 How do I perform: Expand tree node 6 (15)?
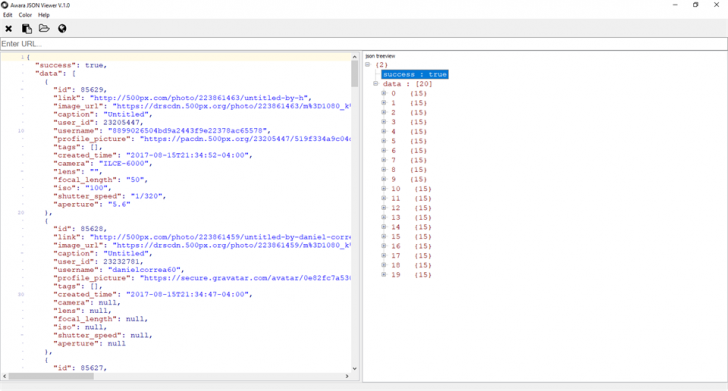[384, 150]
